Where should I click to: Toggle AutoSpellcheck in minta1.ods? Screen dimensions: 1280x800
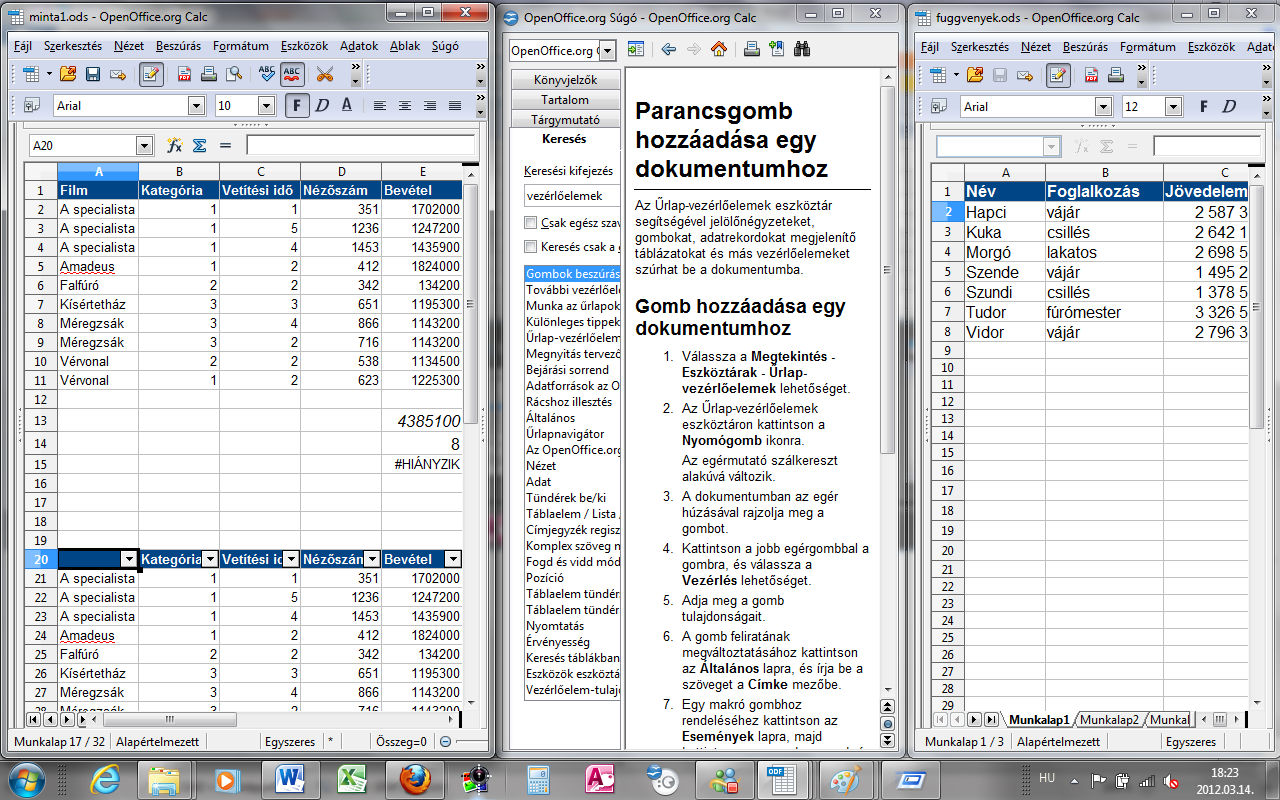[x=292, y=74]
